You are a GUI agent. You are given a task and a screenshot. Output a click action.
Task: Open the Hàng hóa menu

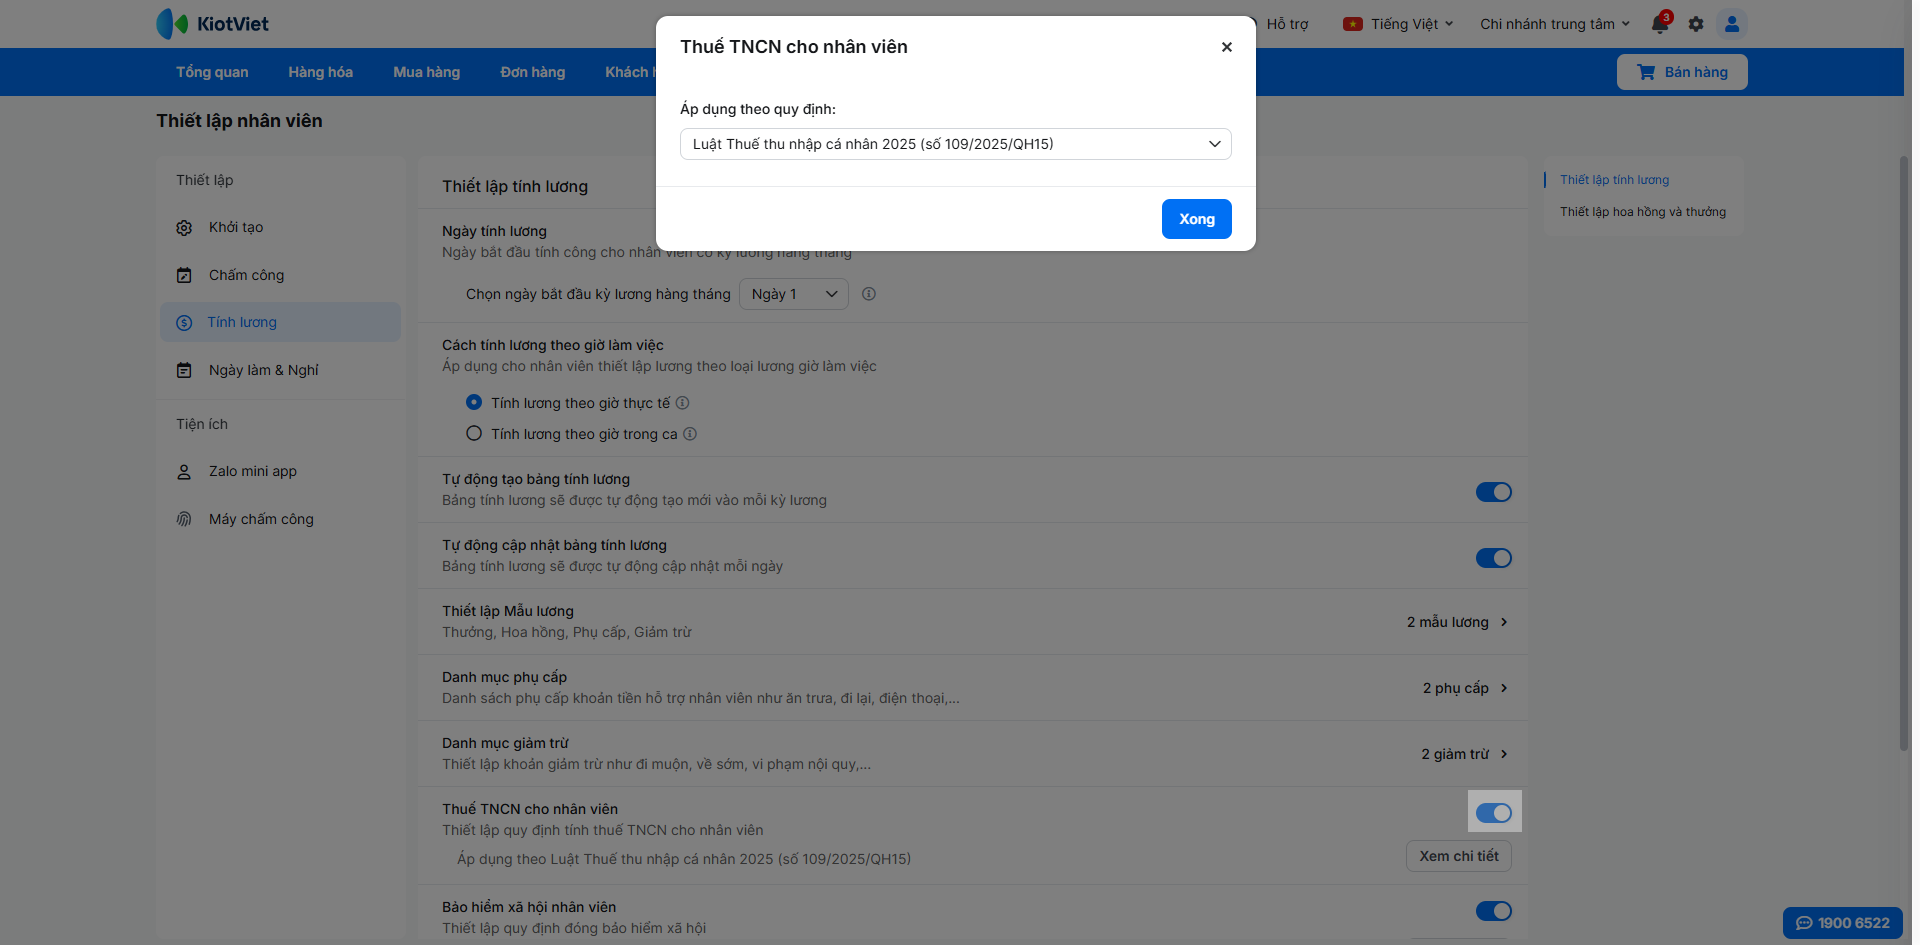coord(320,72)
